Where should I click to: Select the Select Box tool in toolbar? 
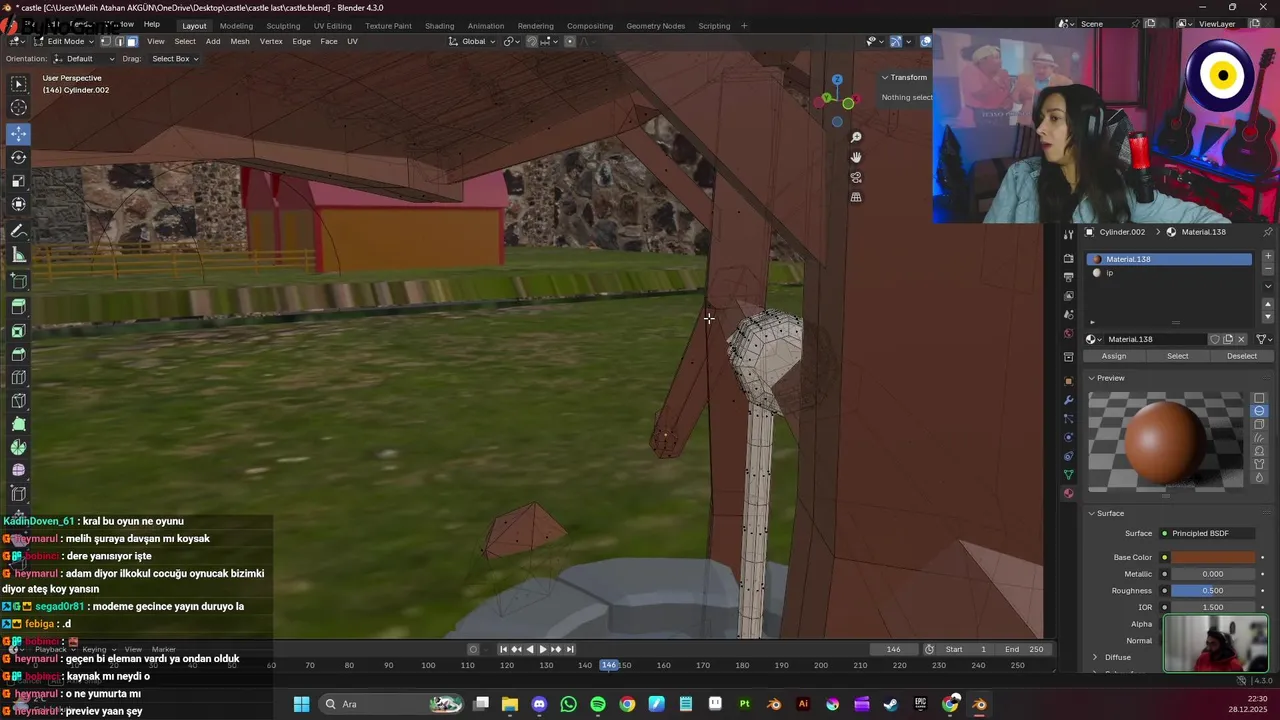coord(19,84)
